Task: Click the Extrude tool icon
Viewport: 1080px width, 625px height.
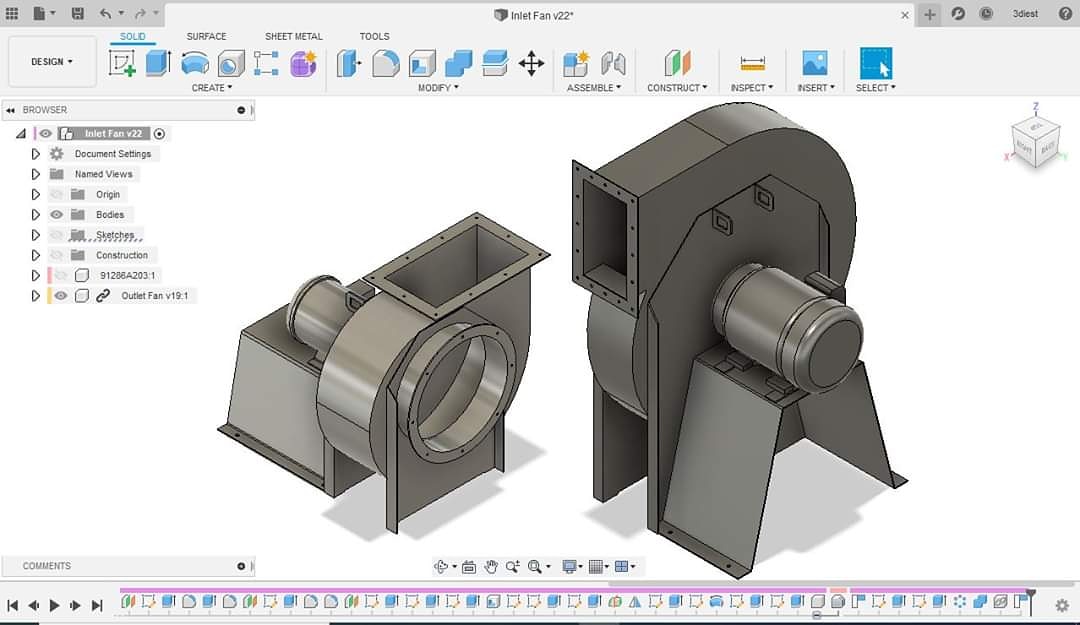Action: click(158, 64)
